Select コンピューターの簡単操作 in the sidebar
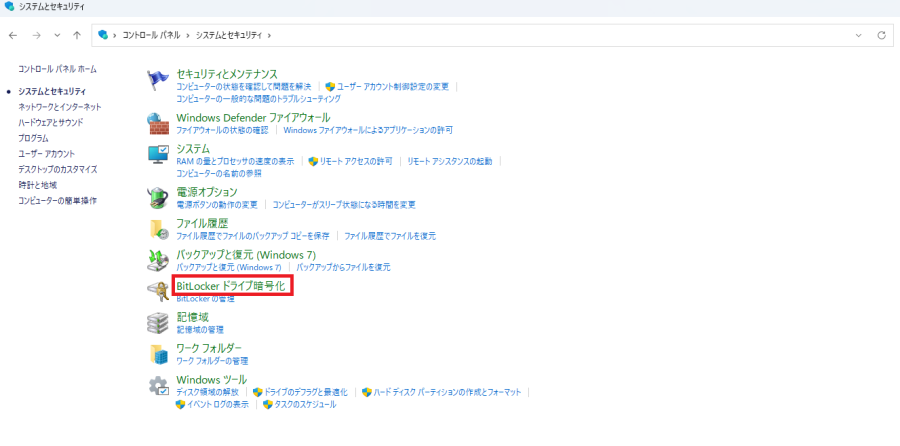The width and height of the screenshot is (900, 446). pyautogui.click(x=57, y=201)
